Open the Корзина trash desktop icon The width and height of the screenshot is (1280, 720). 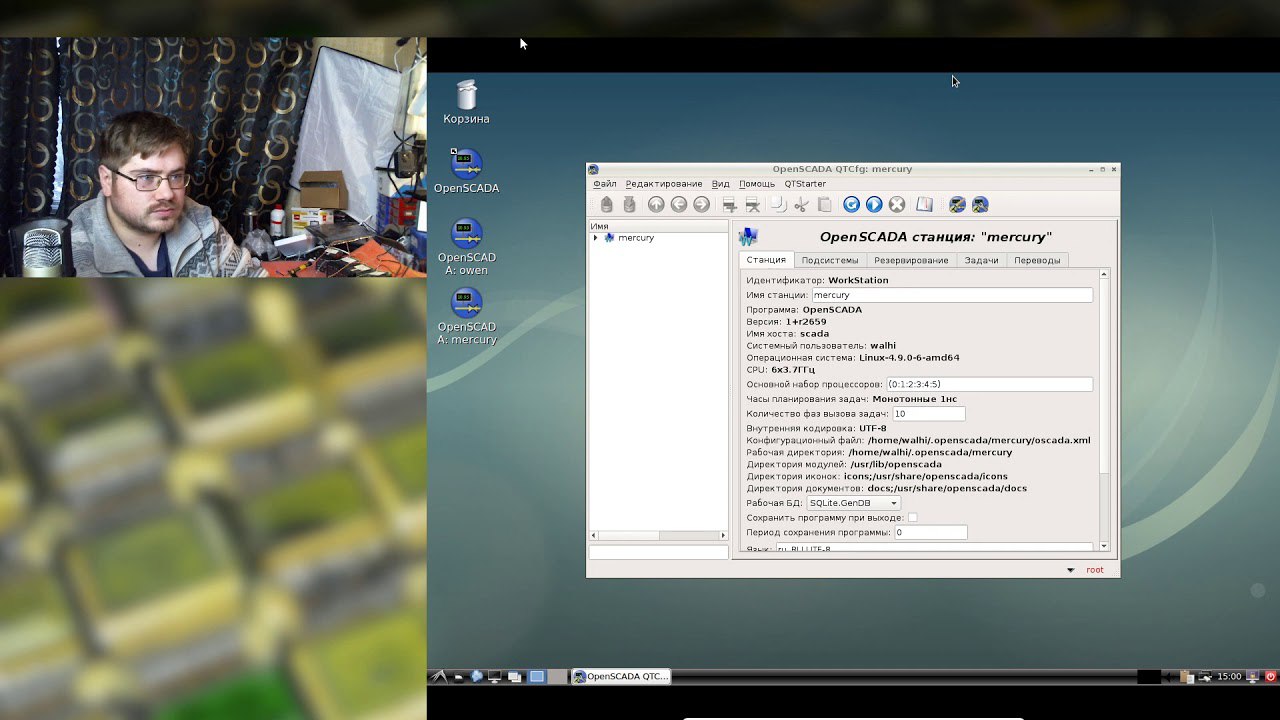click(467, 102)
